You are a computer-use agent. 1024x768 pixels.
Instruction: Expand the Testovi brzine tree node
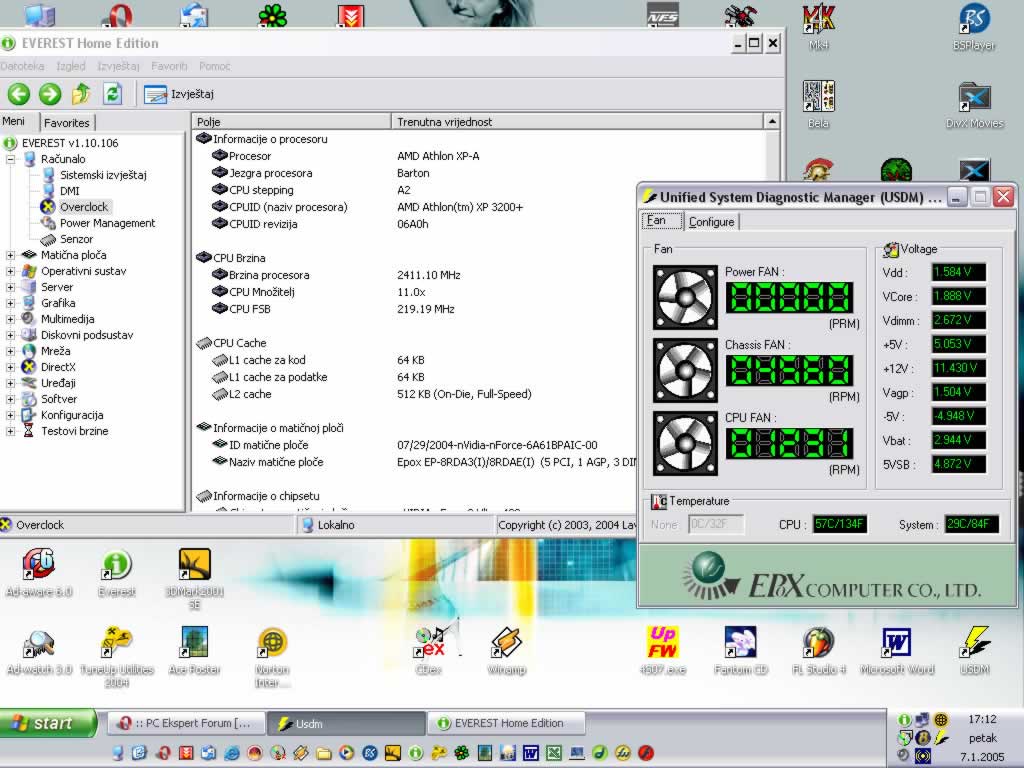(x=11, y=431)
